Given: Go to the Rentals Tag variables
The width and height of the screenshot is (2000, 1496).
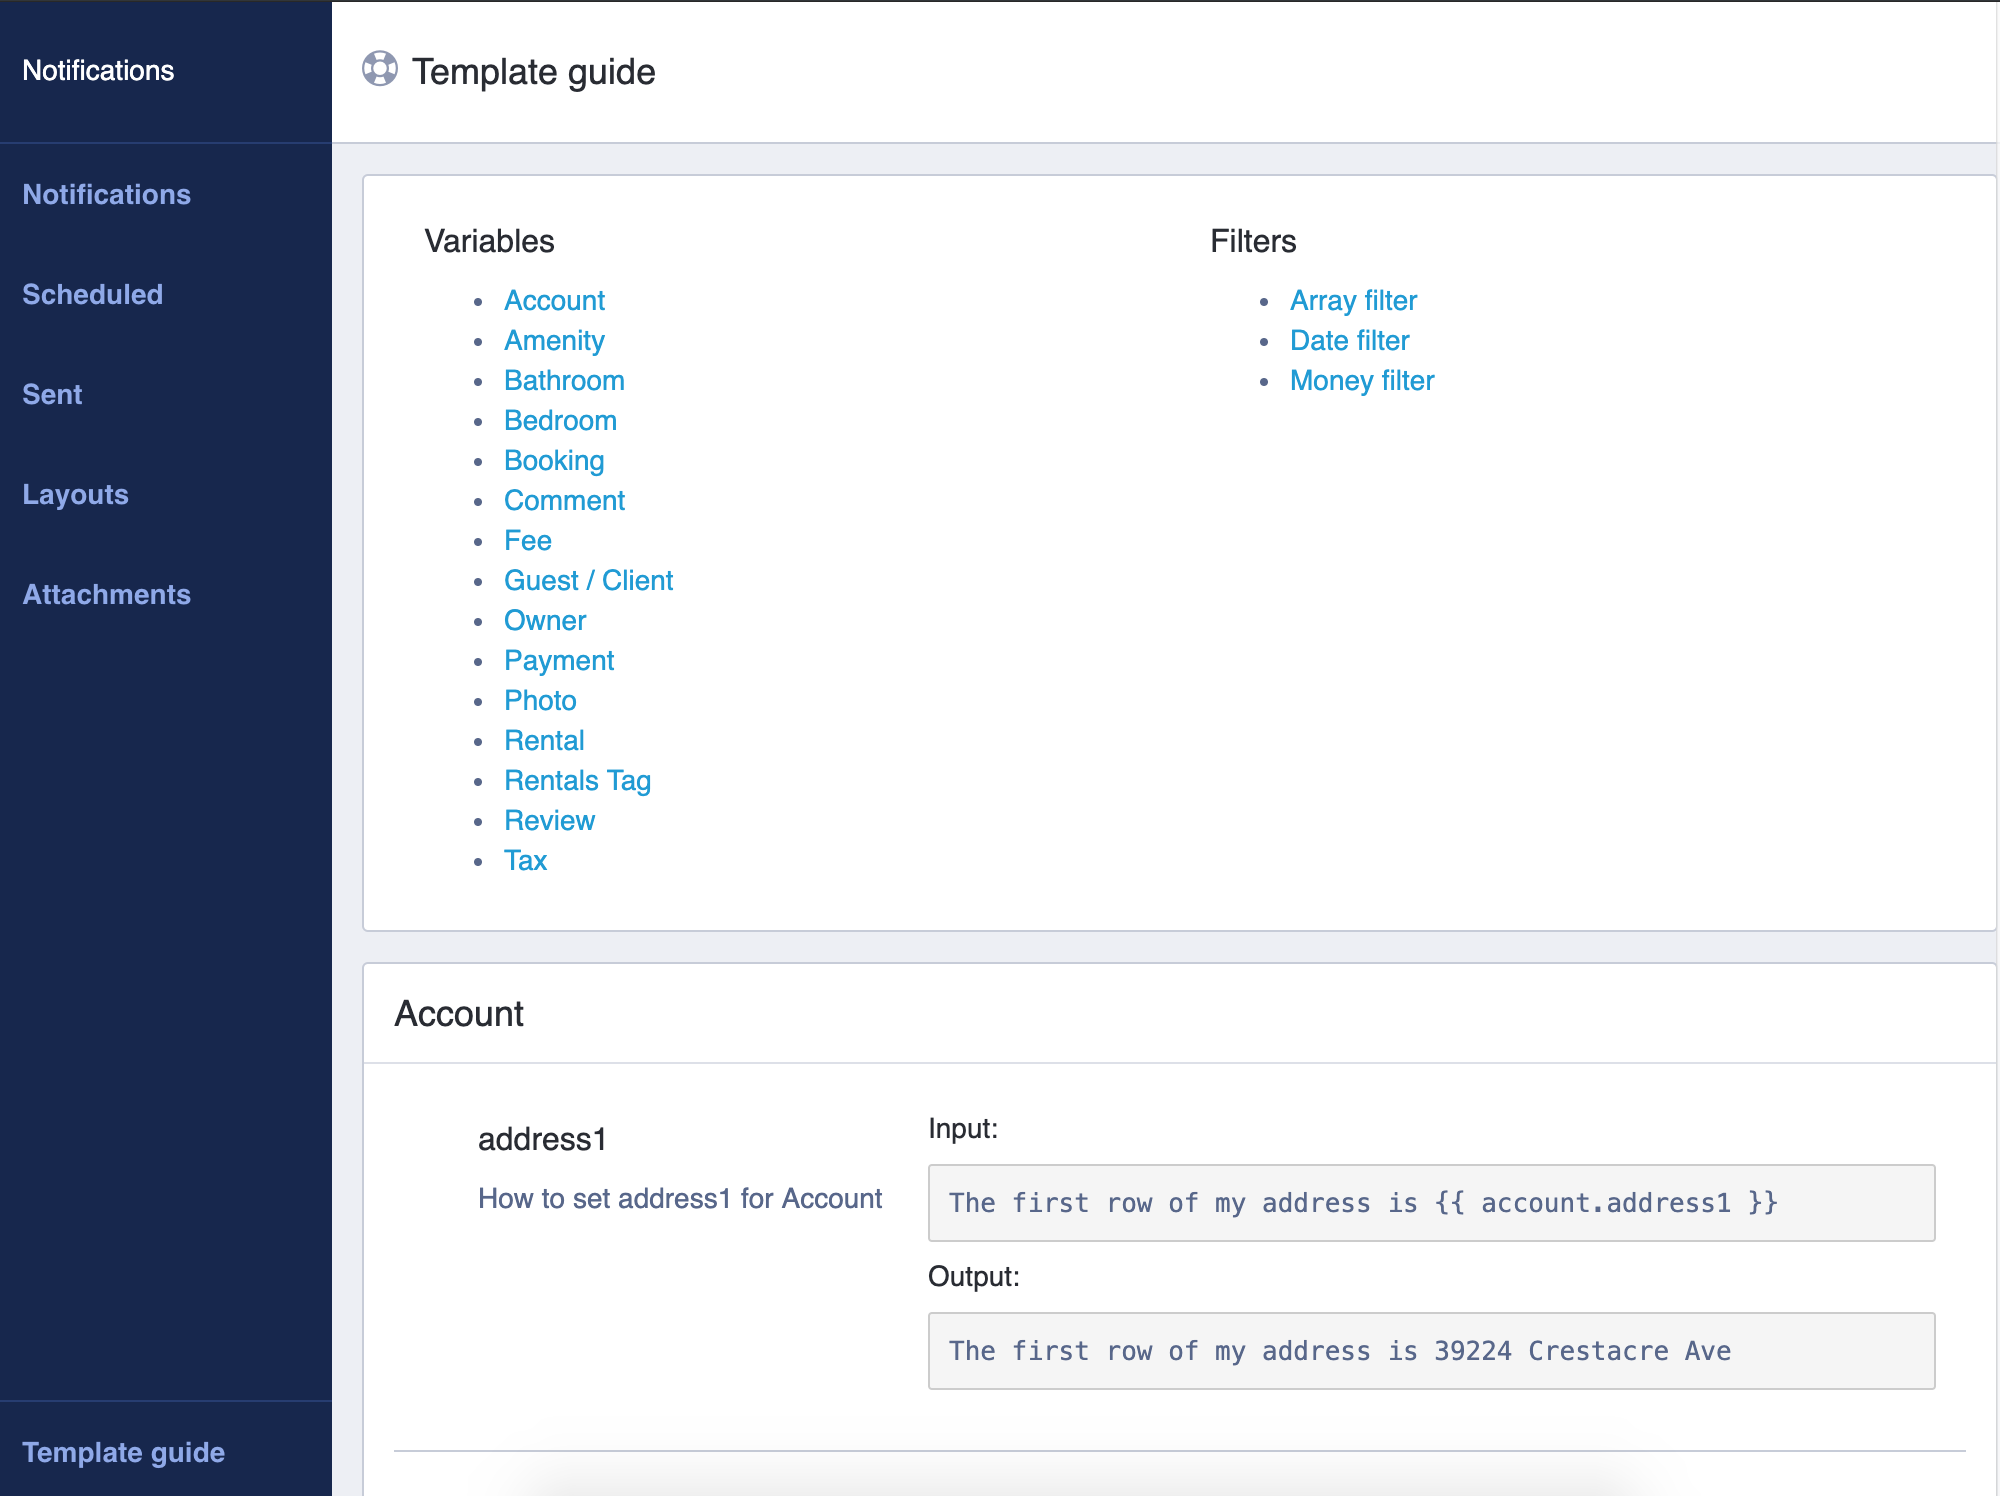Looking at the screenshot, I should click(x=577, y=780).
